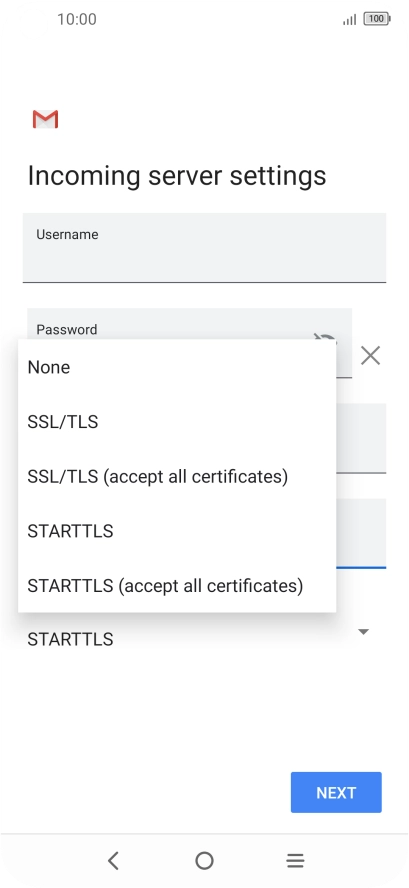
Task: Pick STARTTLS from the list
Action: [x=177, y=531]
